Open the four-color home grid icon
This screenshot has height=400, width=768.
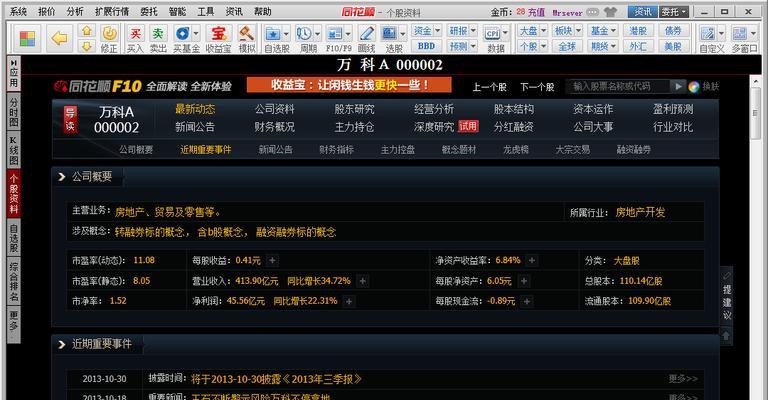27,39
